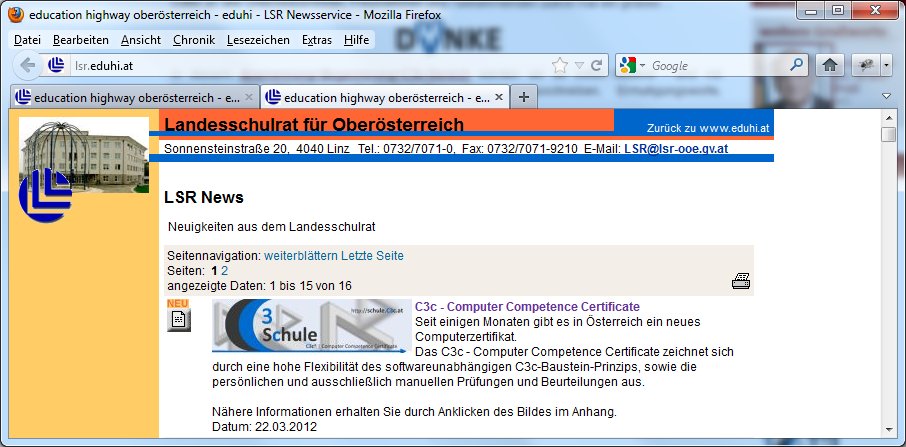Open the list all tabs dropdown
The width and height of the screenshot is (906, 447).
pyautogui.click(x=886, y=97)
